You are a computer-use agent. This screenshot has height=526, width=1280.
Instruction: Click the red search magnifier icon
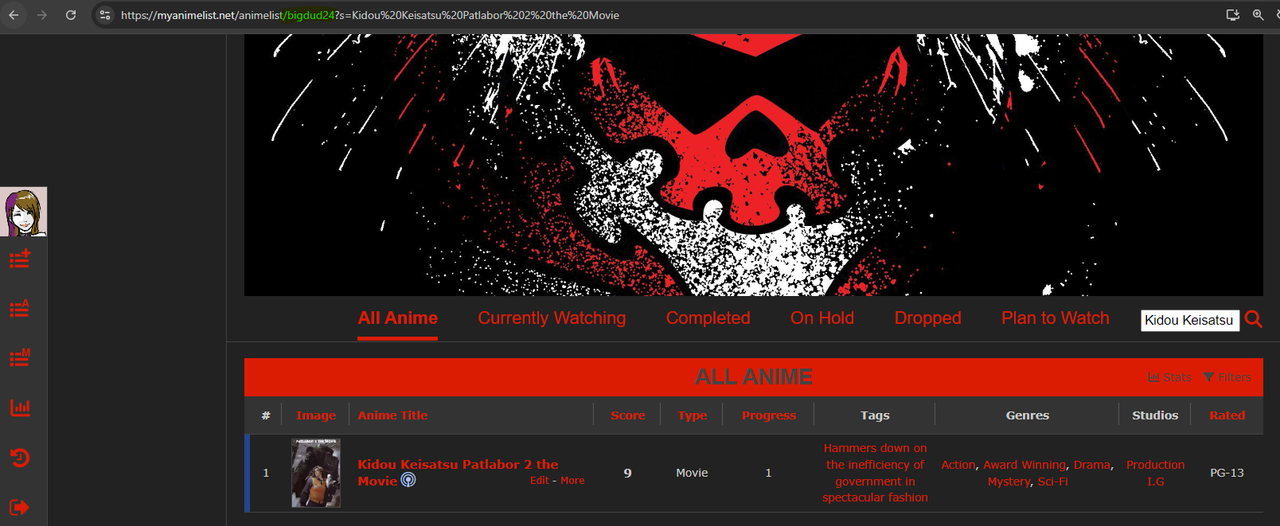[1254, 320]
